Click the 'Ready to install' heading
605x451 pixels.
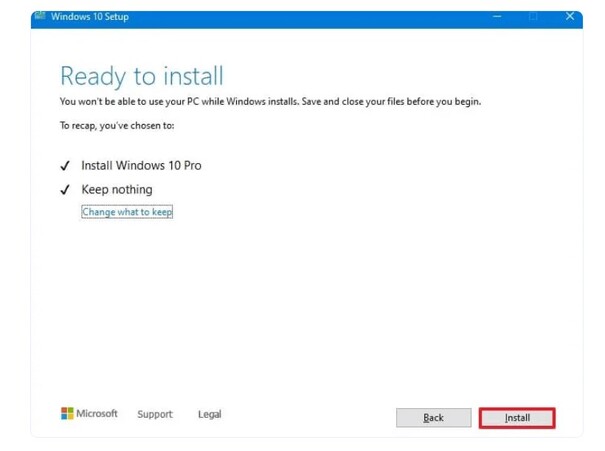click(x=142, y=76)
